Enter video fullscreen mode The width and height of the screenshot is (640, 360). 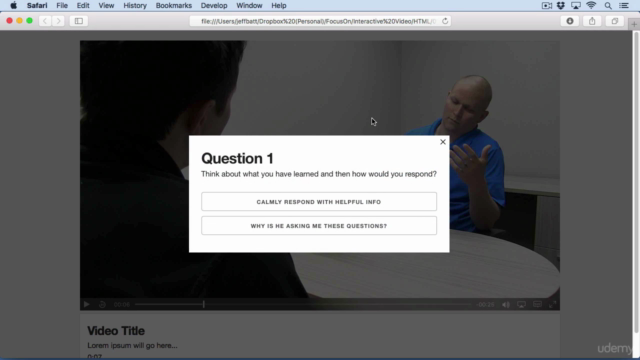point(553,304)
